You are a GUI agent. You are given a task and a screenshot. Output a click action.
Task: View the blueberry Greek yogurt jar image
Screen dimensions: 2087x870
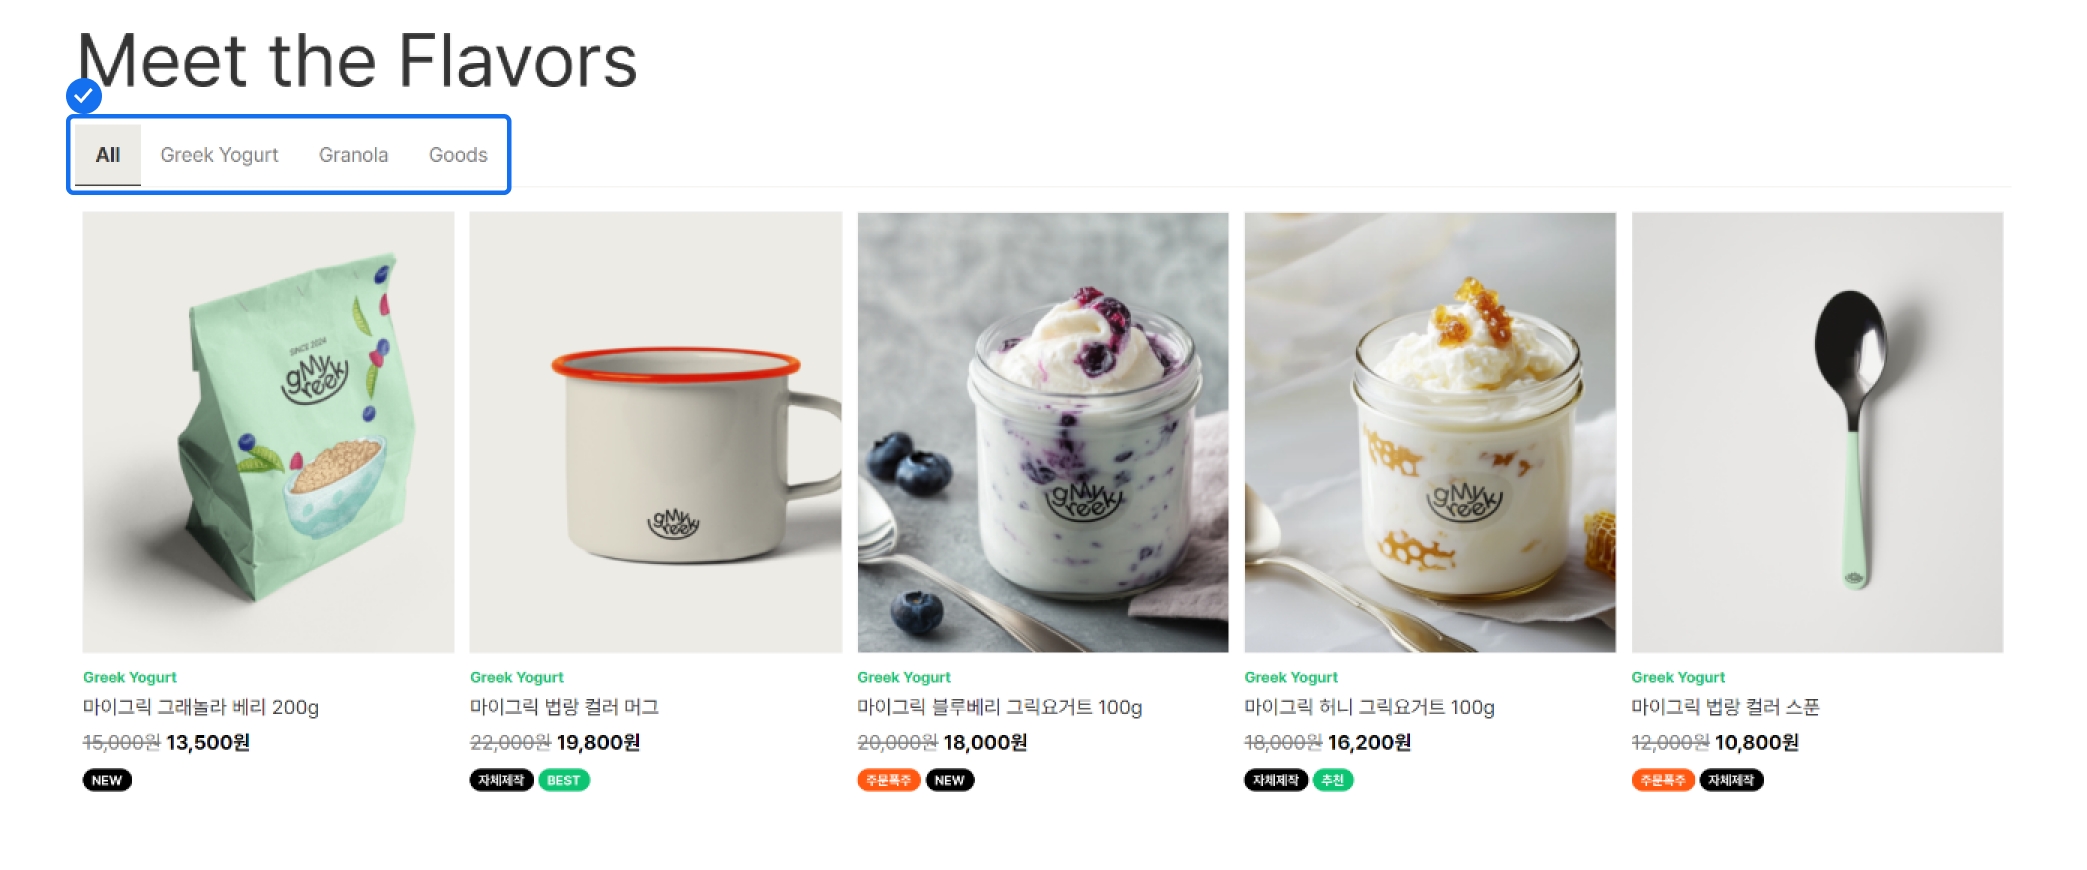pos(1043,432)
